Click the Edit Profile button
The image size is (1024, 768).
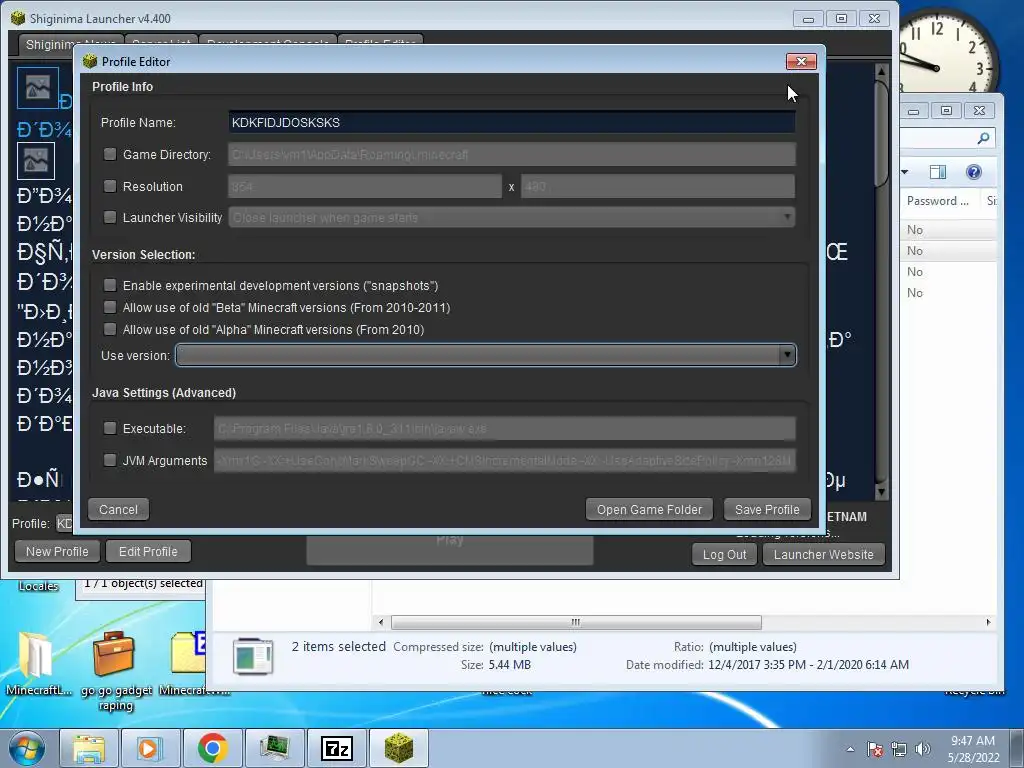click(148, 551)
